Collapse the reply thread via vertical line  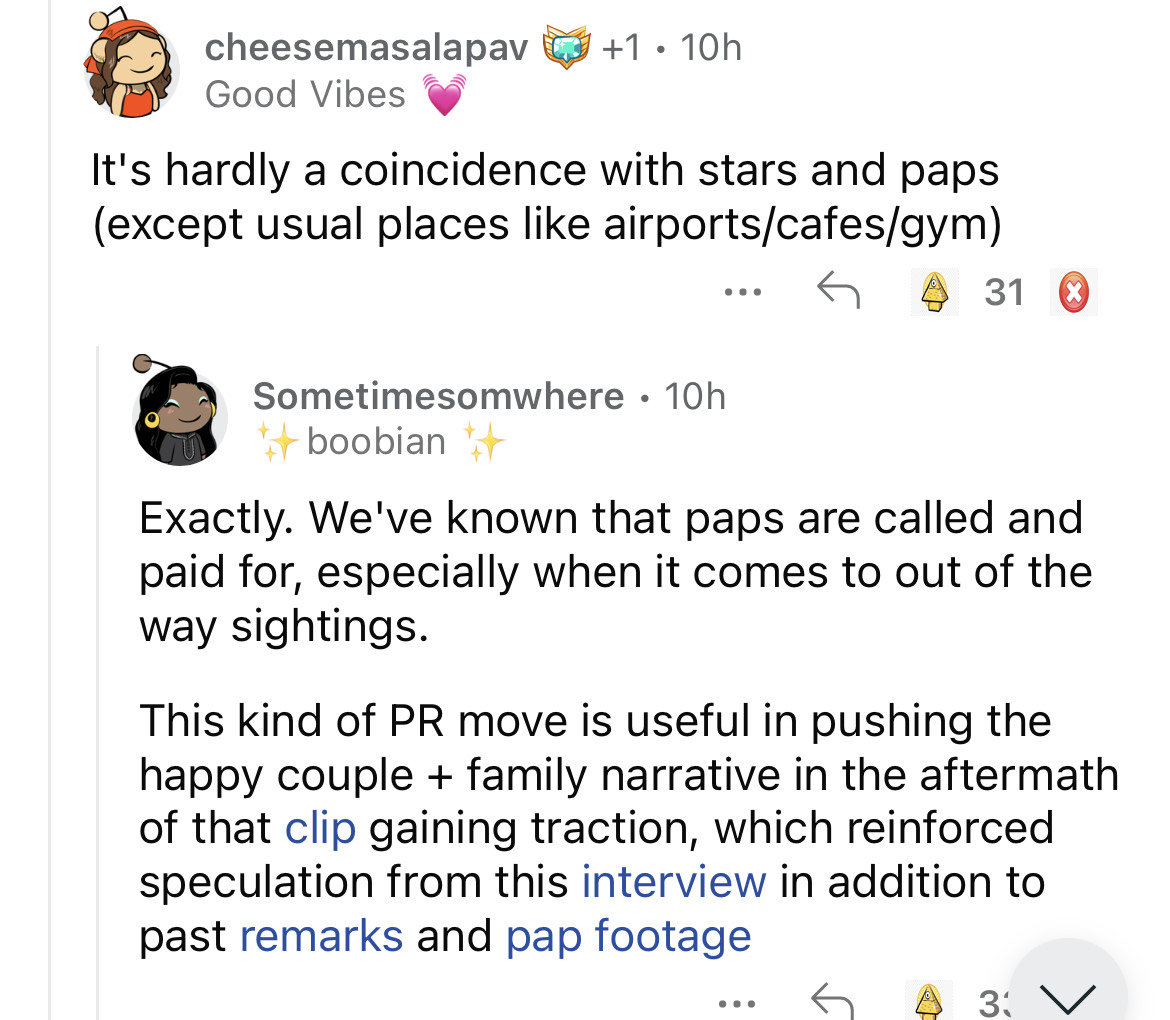(99, 680)
